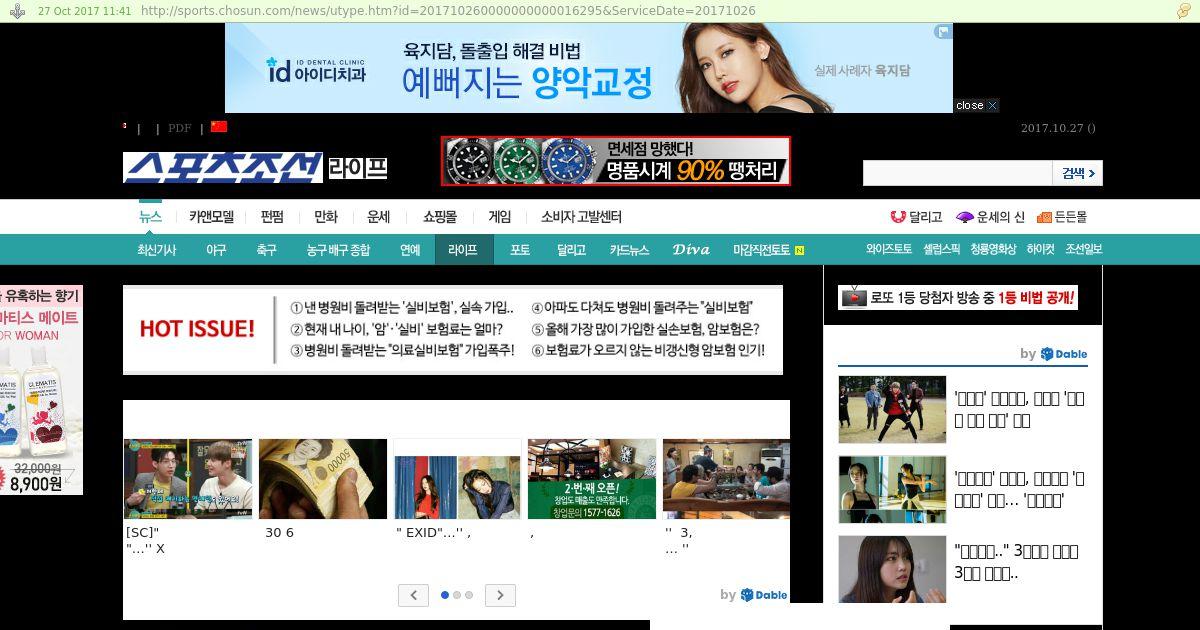
Task: Open the 만화 menu item
Action: (326, 216)
